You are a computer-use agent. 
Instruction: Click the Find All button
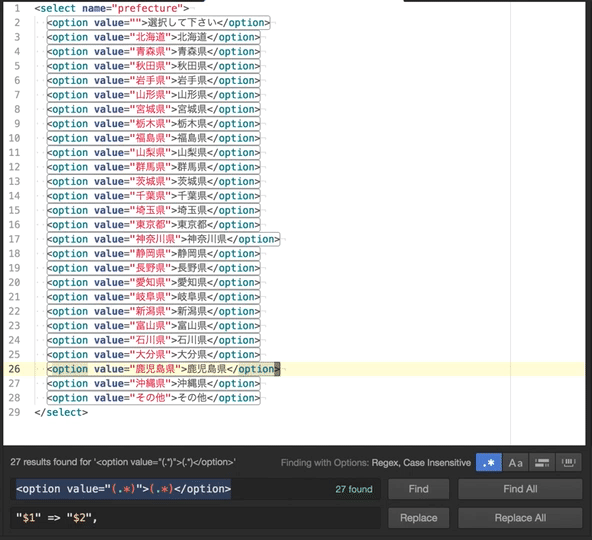pyautogui.click(x=520, y=489)
